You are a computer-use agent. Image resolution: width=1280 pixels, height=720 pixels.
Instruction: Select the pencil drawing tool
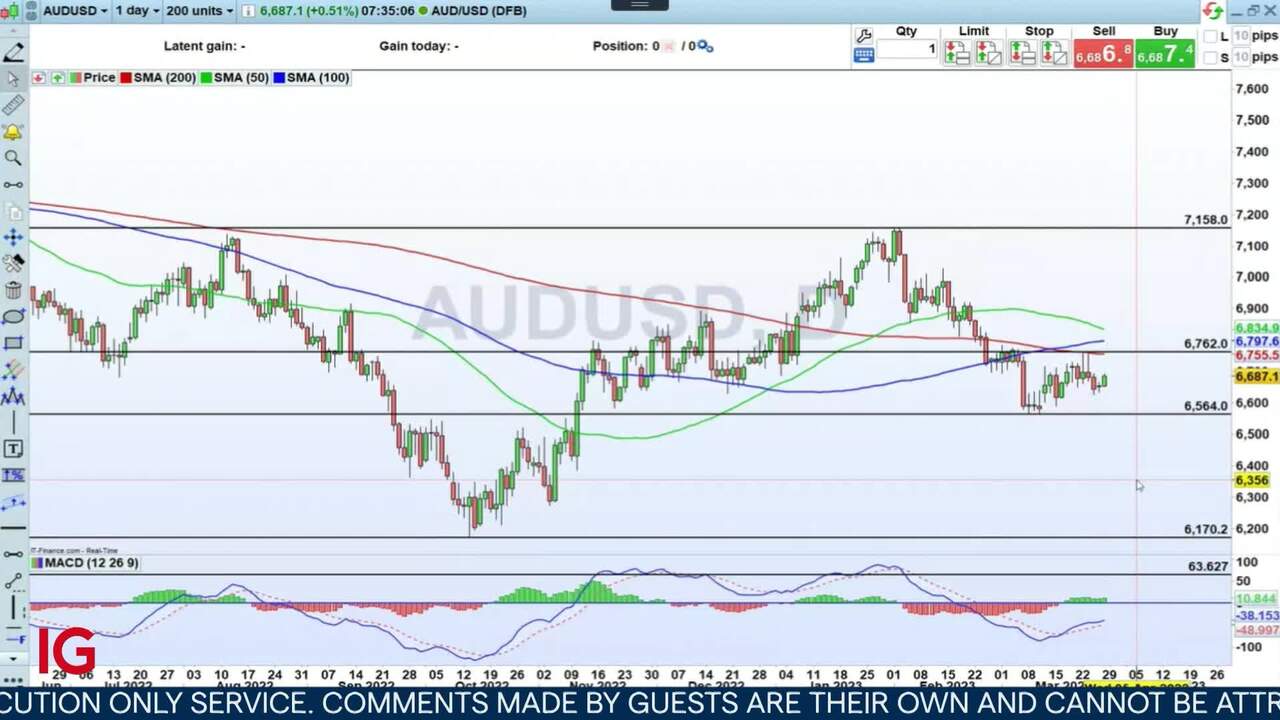(x=13, y=53)
